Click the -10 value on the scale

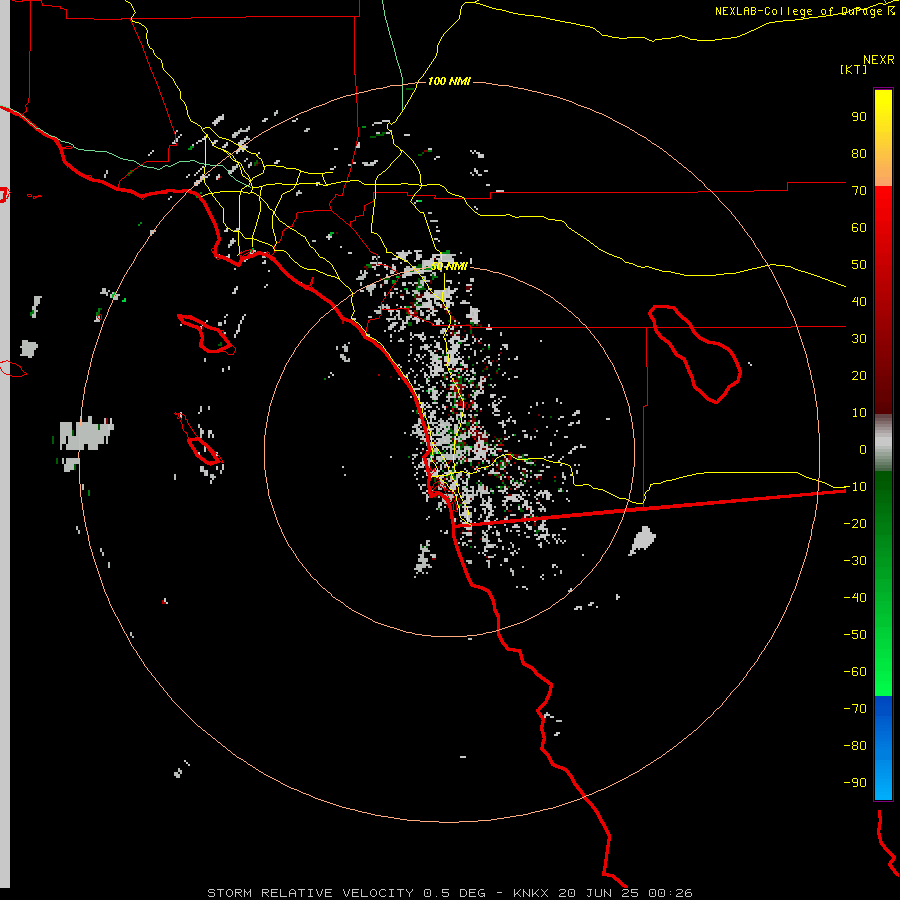point(855,487)
